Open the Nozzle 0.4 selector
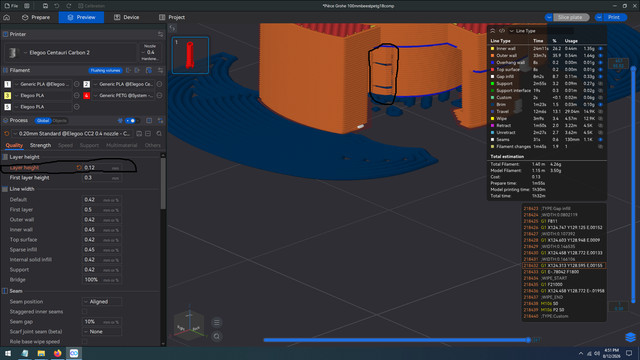 pos(150,52)
